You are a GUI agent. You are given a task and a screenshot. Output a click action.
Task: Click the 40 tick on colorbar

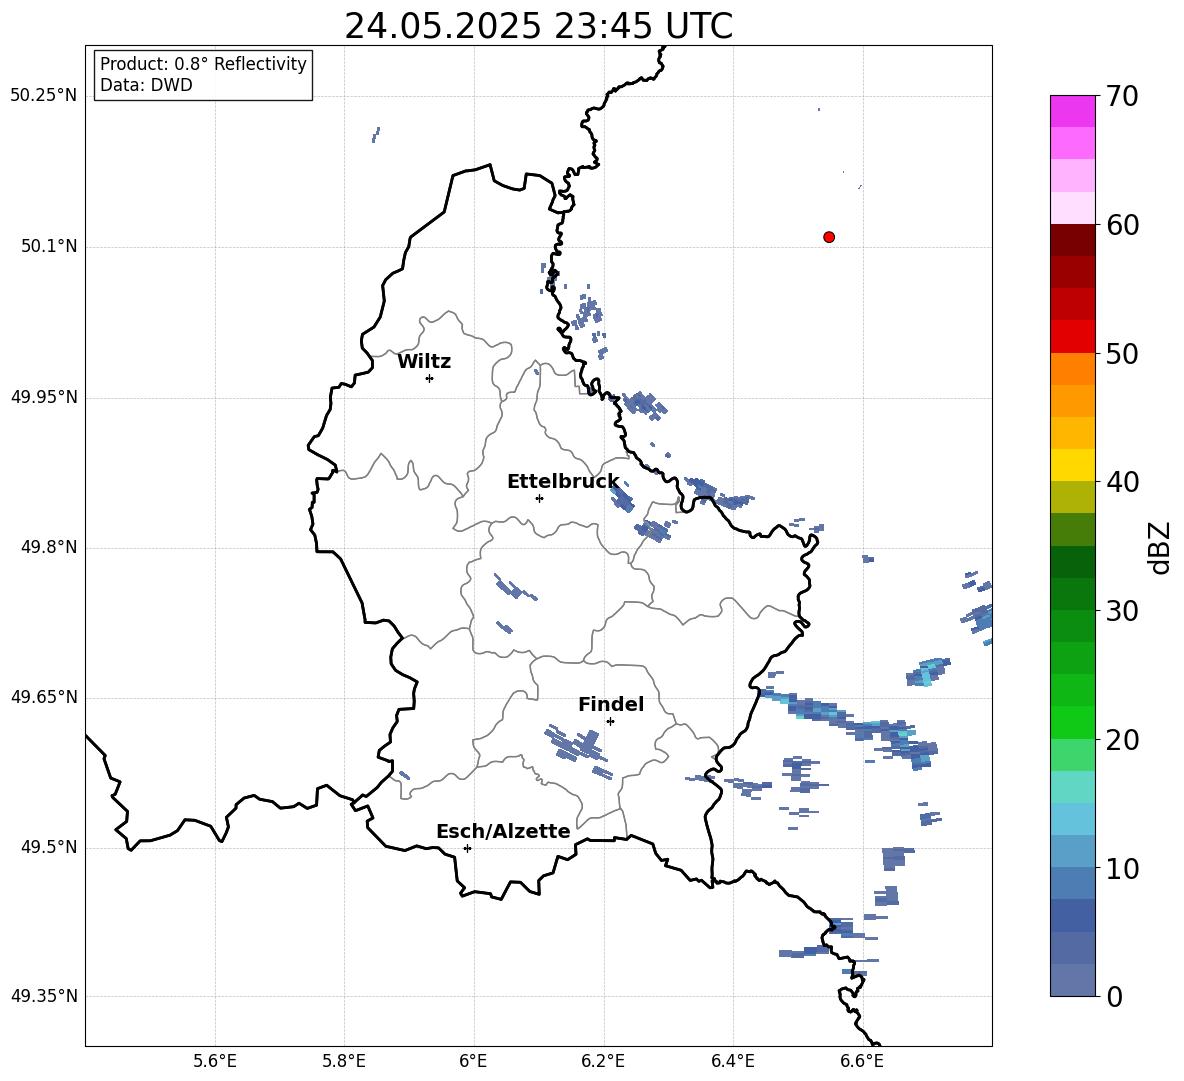point(1122,482)
